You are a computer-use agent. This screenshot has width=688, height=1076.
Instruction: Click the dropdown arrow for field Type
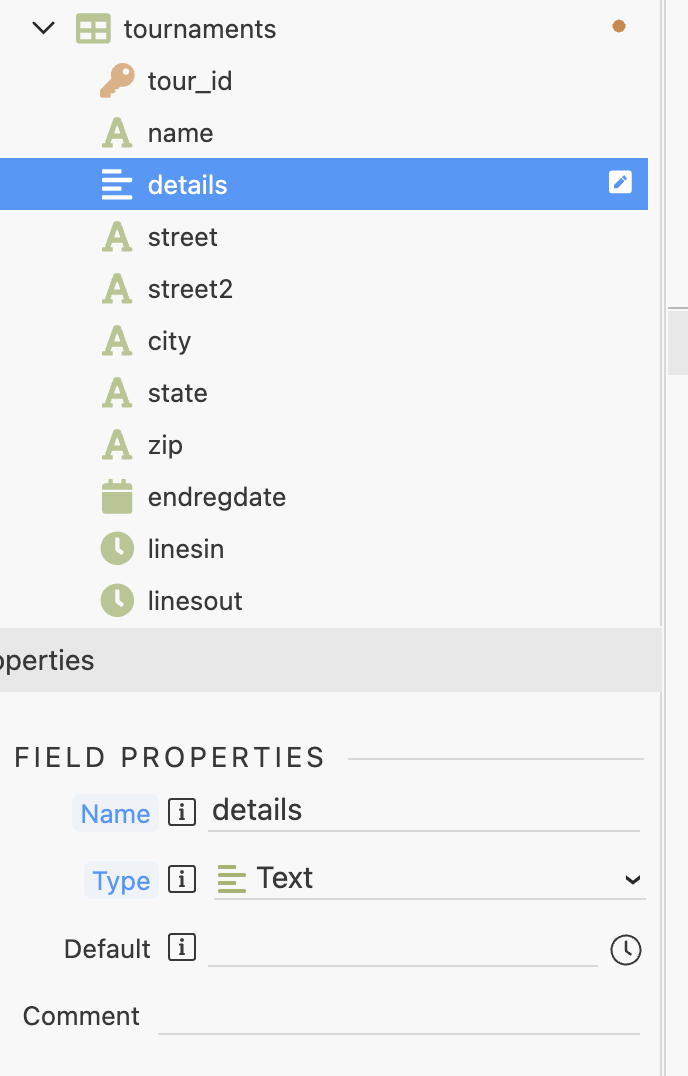coord(632,880)
